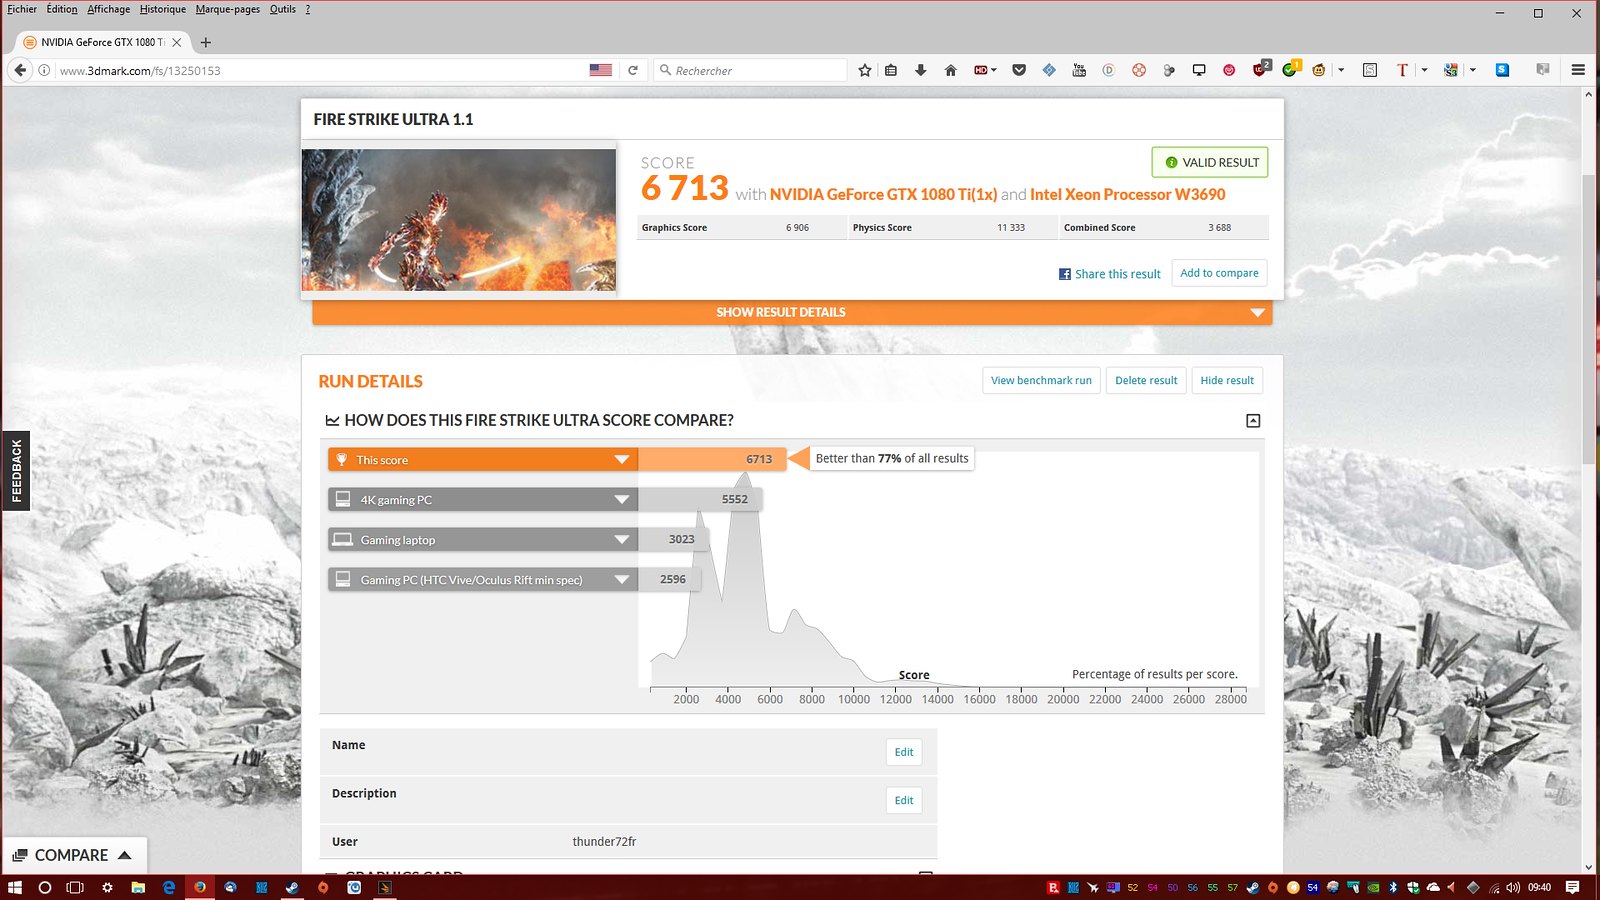
Task: Click the blue S extension icon
Action: pyautogui.click(x=1502, y=70)
